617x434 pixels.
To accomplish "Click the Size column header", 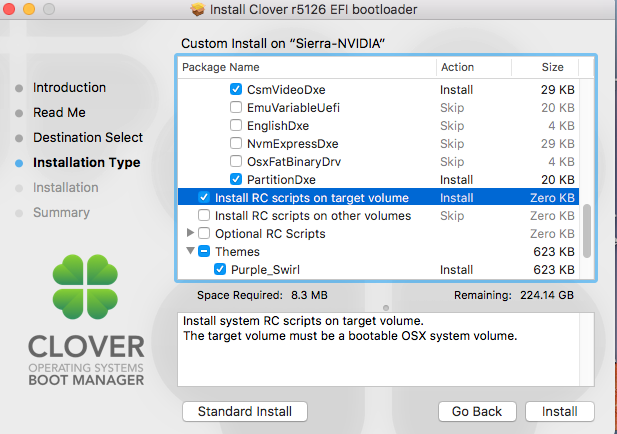I will tap(545, 67).
